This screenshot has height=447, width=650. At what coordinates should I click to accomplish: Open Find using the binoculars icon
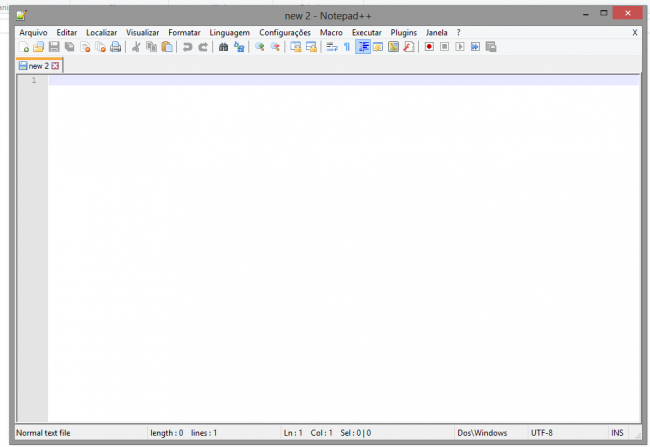click(223, 47)
